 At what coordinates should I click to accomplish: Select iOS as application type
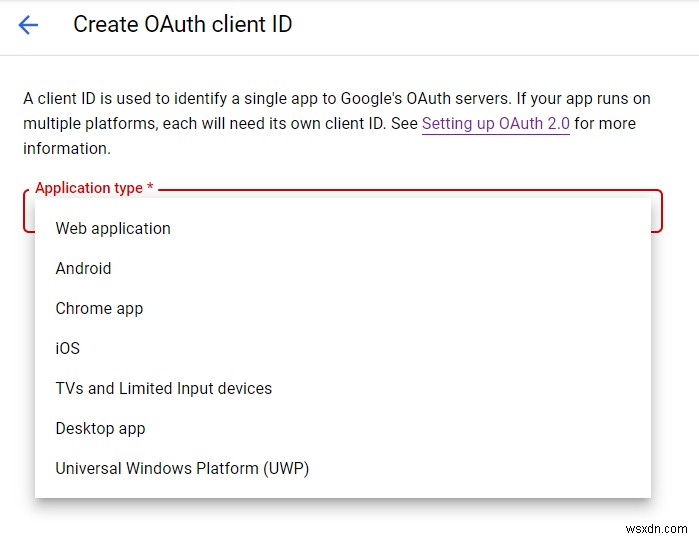pos(67,348)
